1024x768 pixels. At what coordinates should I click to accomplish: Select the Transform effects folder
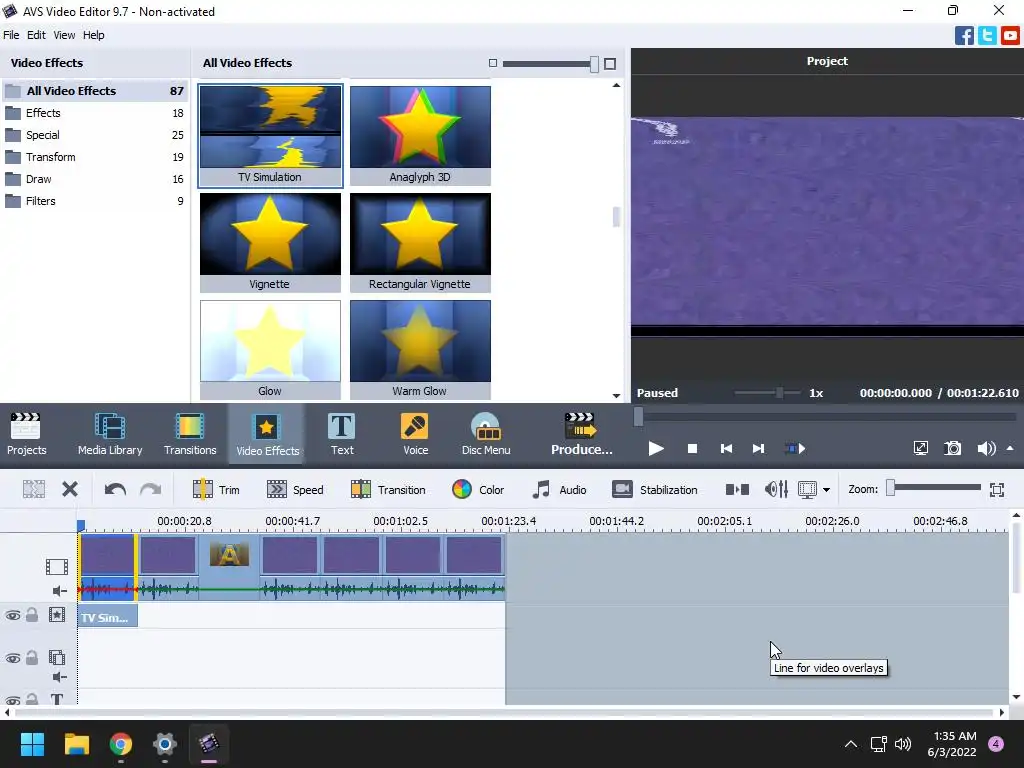click(95, 157)
